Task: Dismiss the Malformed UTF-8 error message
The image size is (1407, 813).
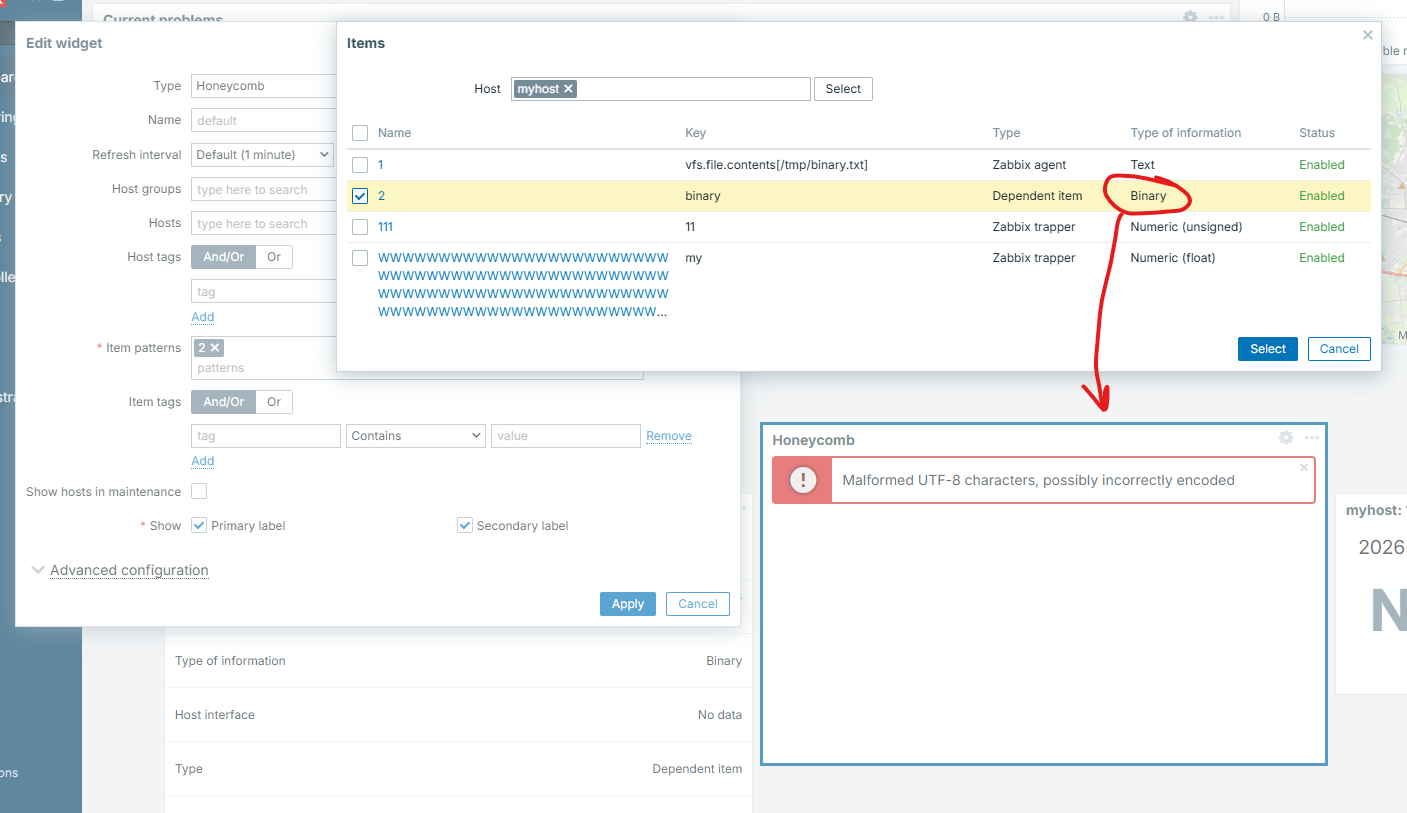Action: coord(1304,467)
